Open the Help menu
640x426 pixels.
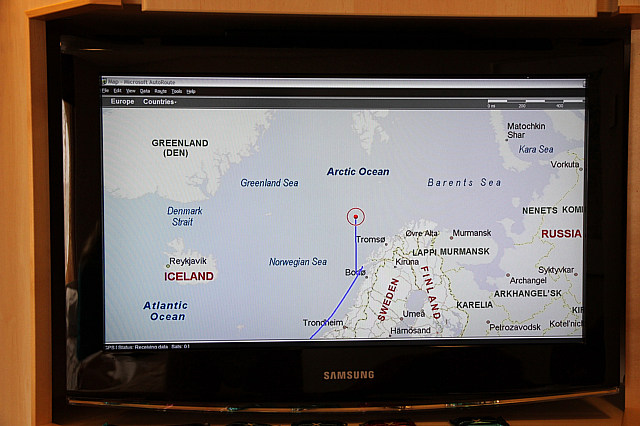tap(191, 91)
